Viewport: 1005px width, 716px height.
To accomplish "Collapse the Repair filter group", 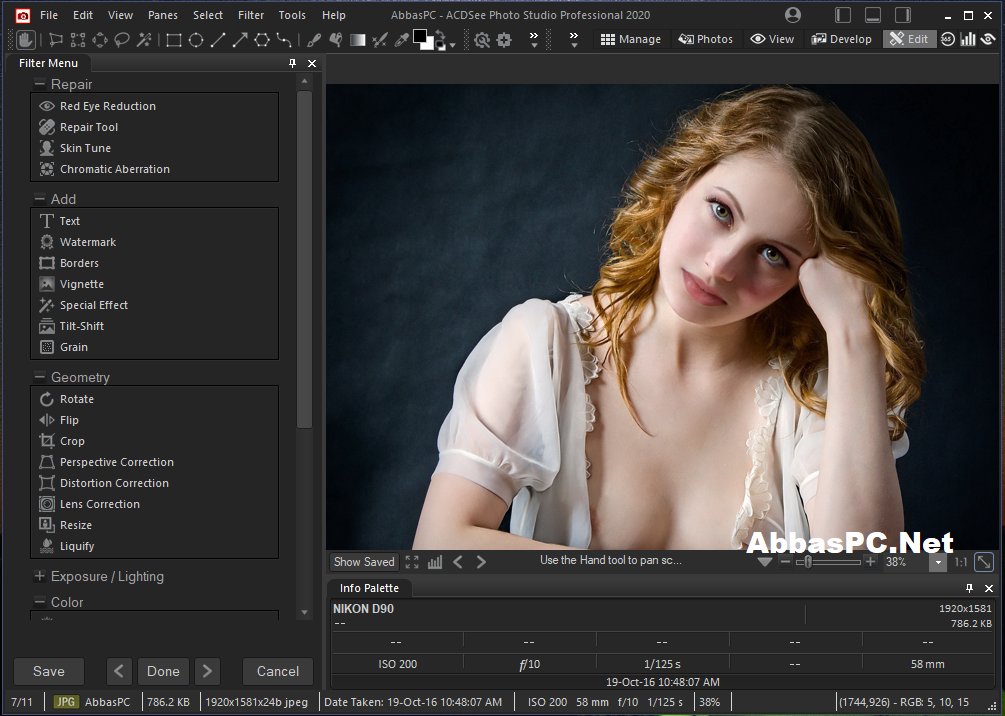I will click(x=40, y=84).
